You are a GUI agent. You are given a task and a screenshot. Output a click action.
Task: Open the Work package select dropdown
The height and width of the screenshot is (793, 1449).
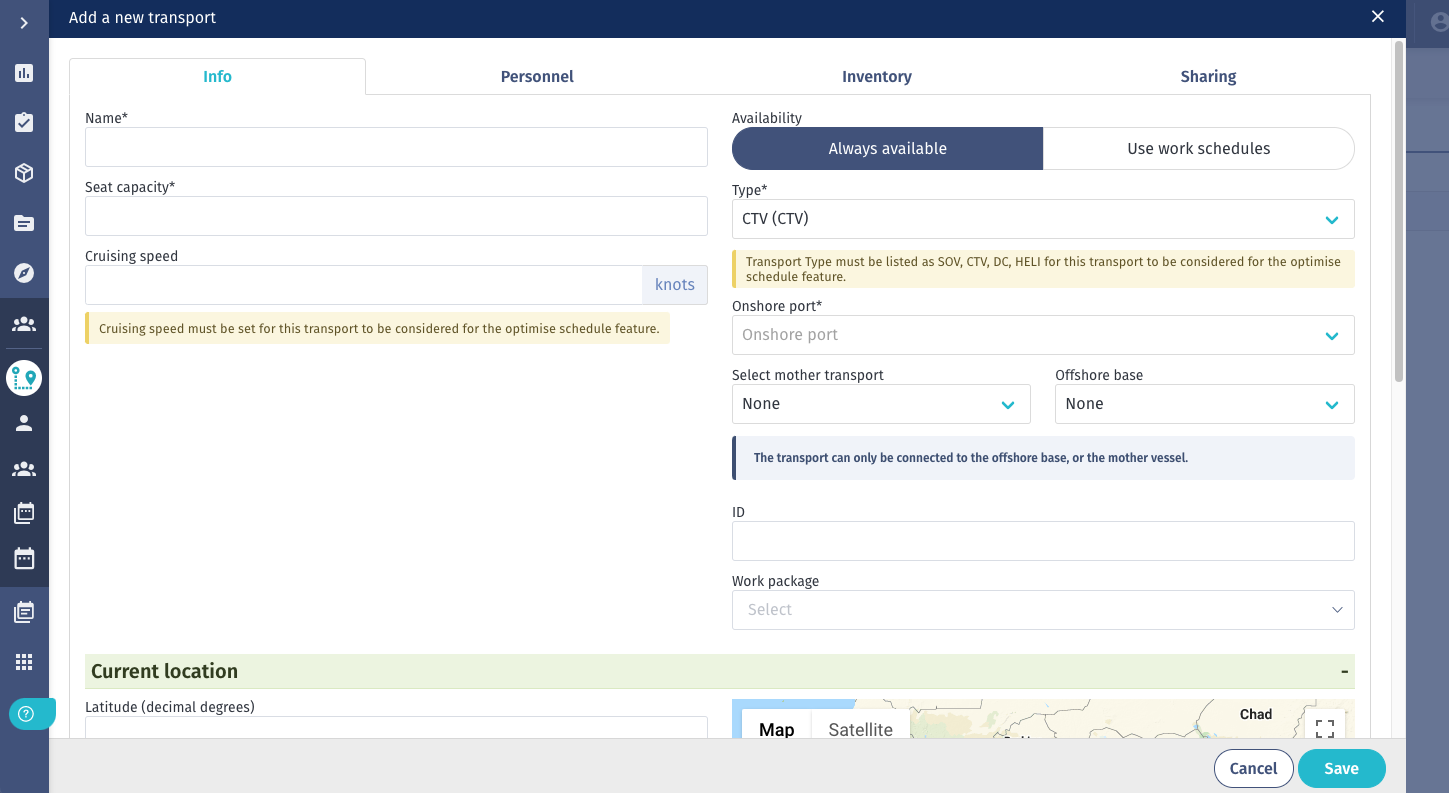coord(1043,610)
